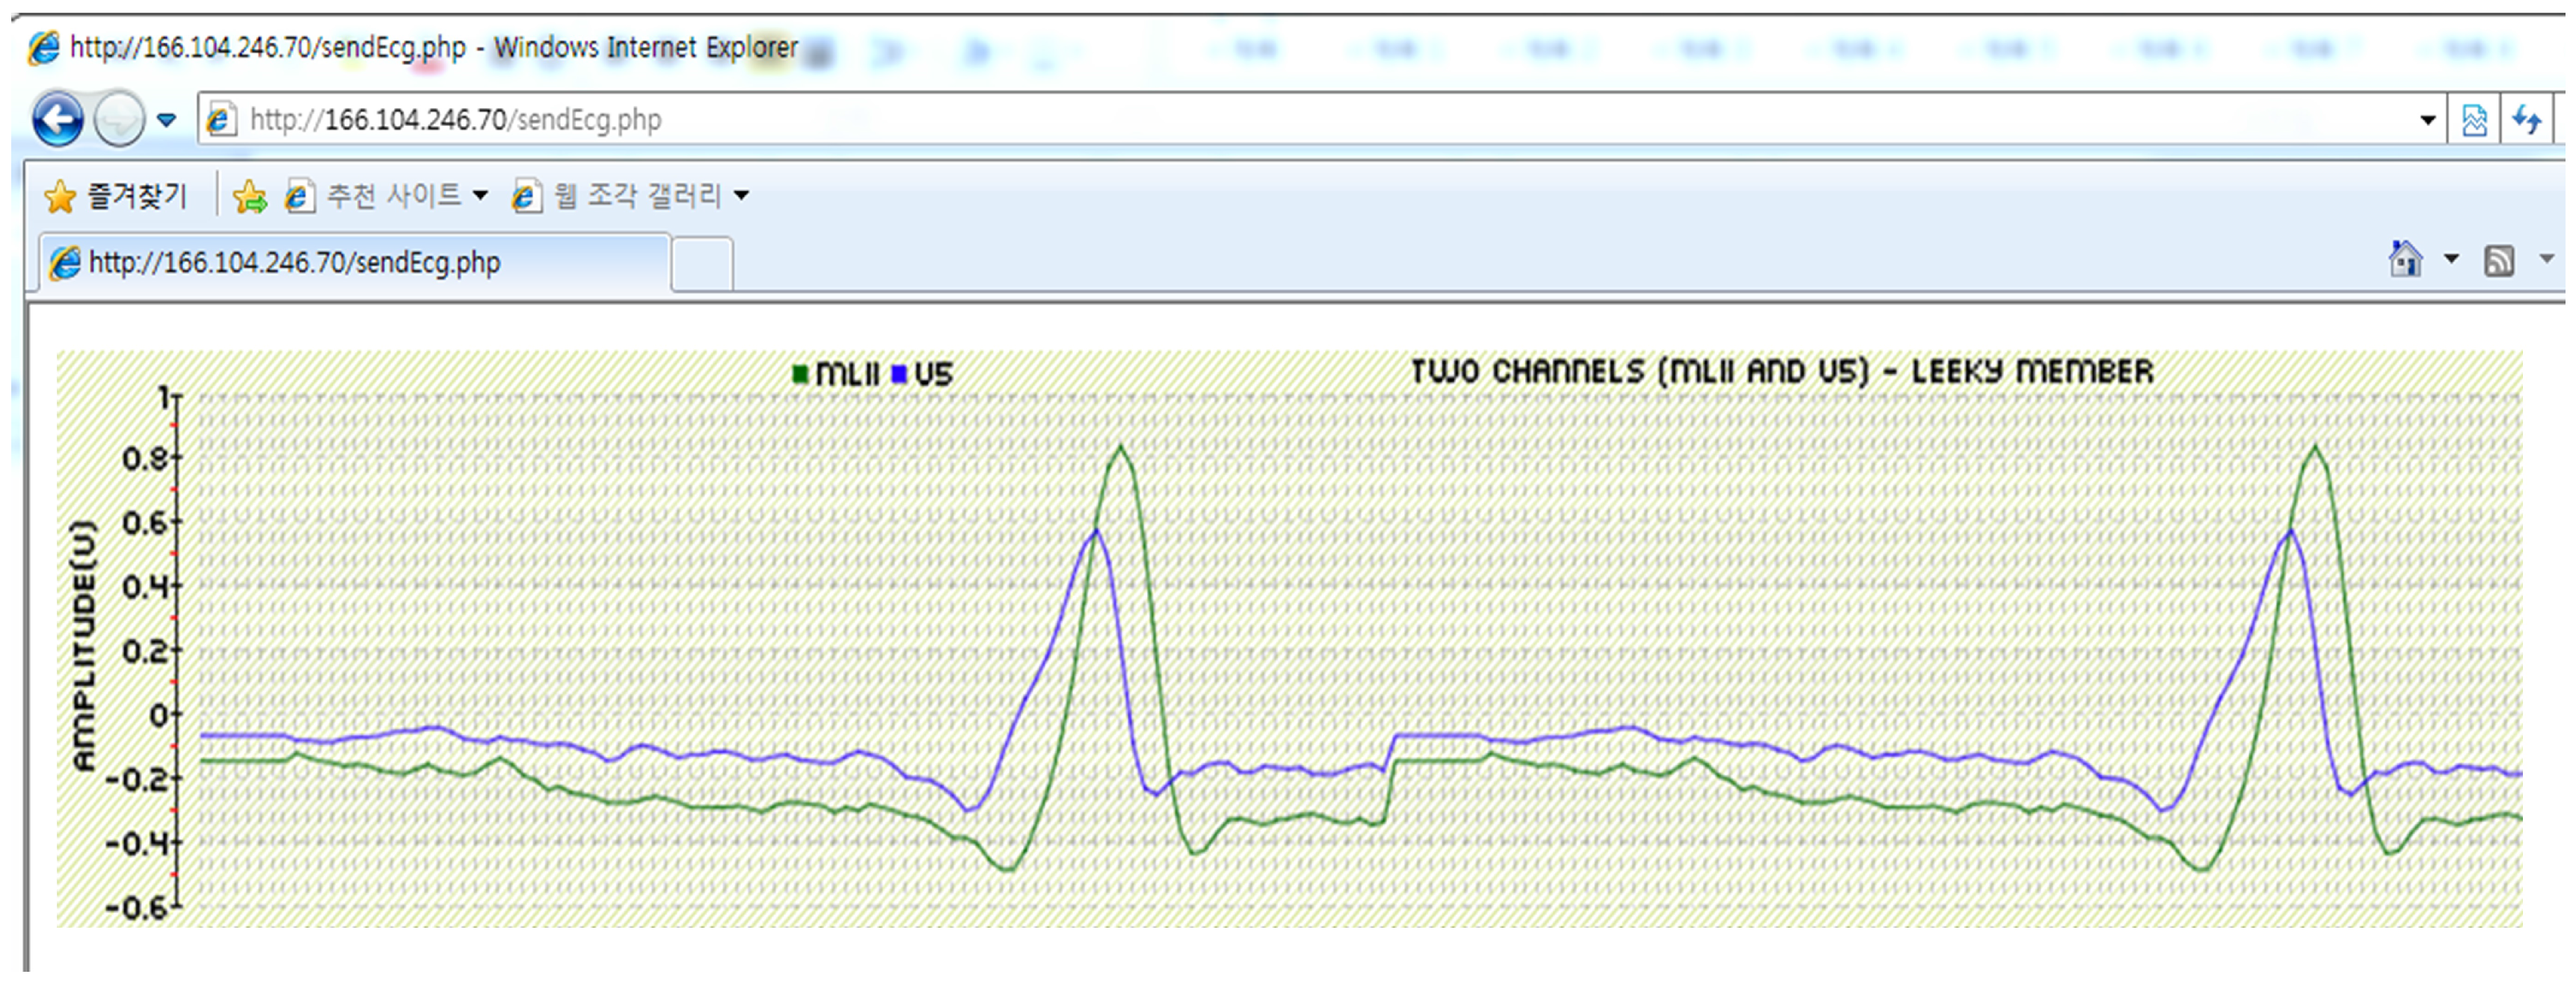
Task: Click the Back navigation arrow button
Action: 57,120
